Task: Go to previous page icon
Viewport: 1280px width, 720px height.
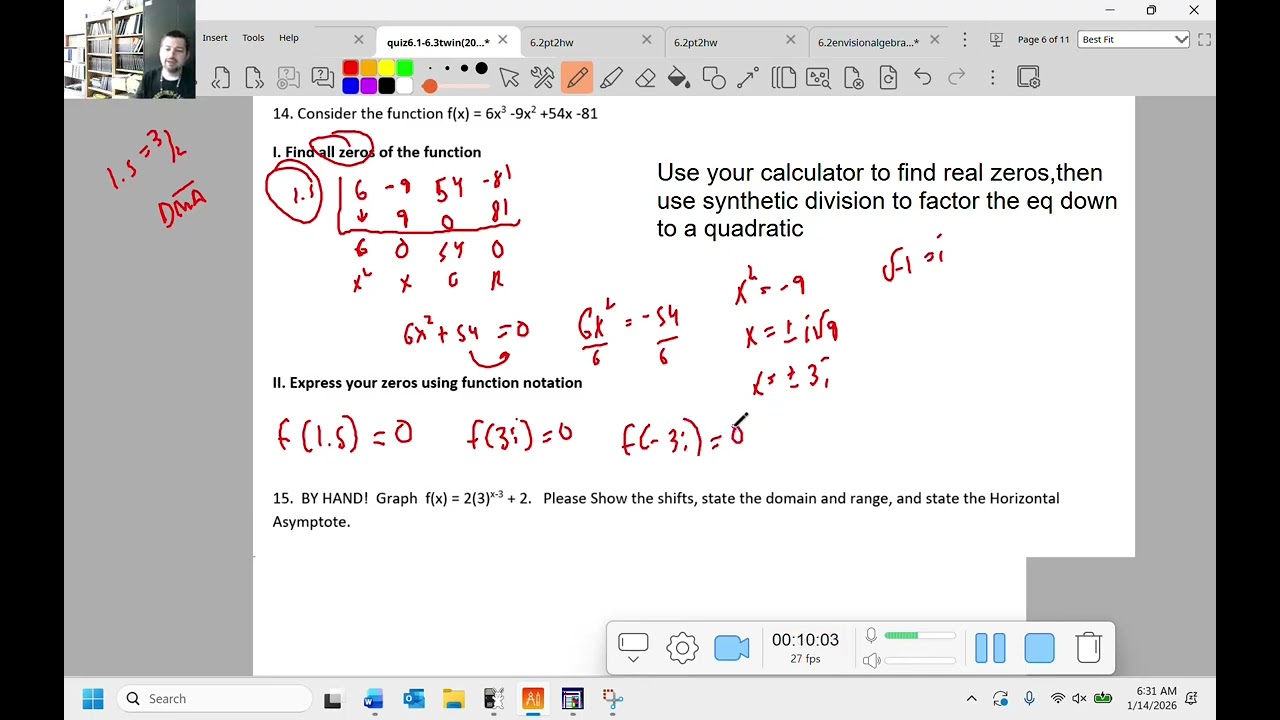Action: click(x=221, y=78)
